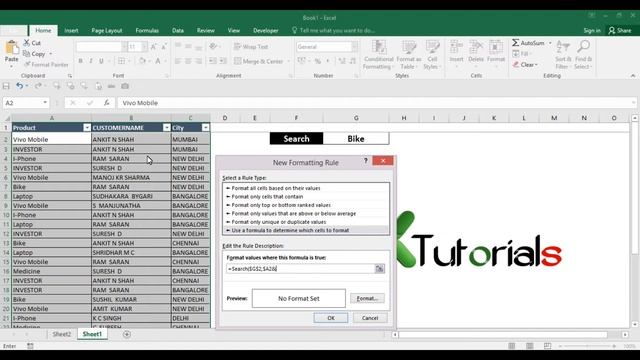Click the AutoSum sigma icon

(516, 42)
